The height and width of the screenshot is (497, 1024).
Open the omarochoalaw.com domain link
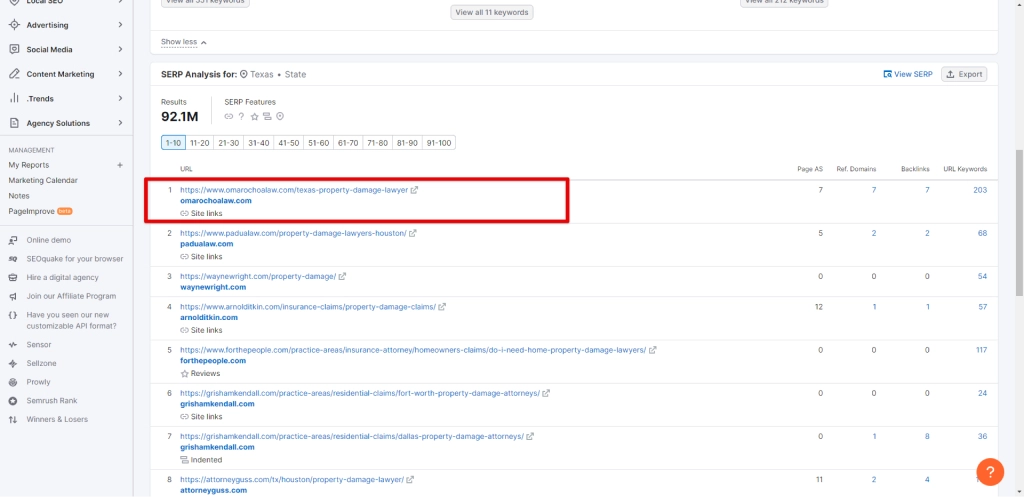coord(216,200)
